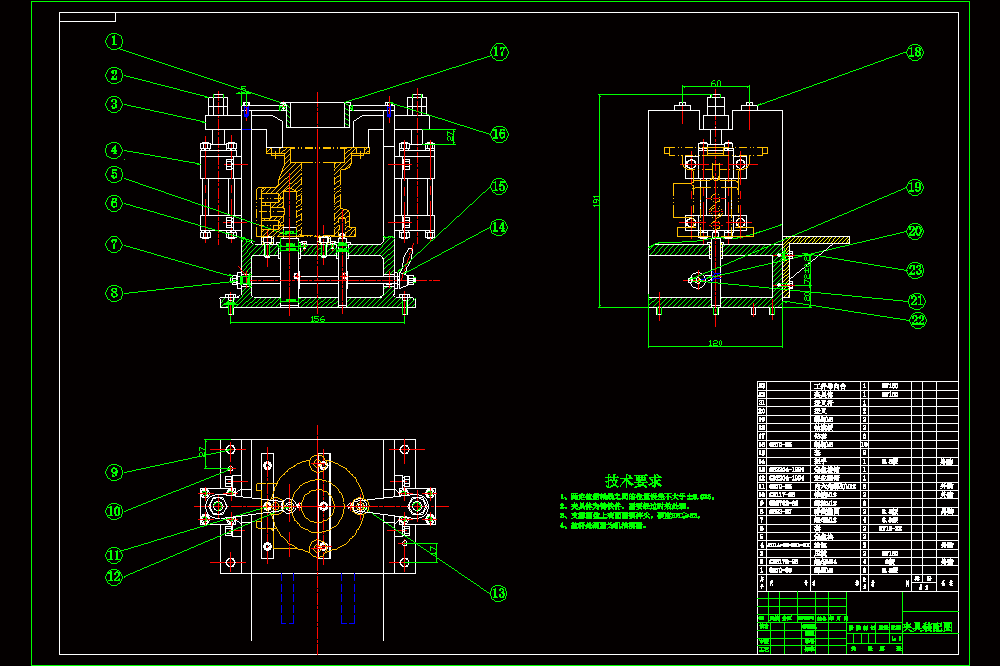
Task: Select the 191 height dimension text
Action: pyautogui.click(x=596, y=201)
